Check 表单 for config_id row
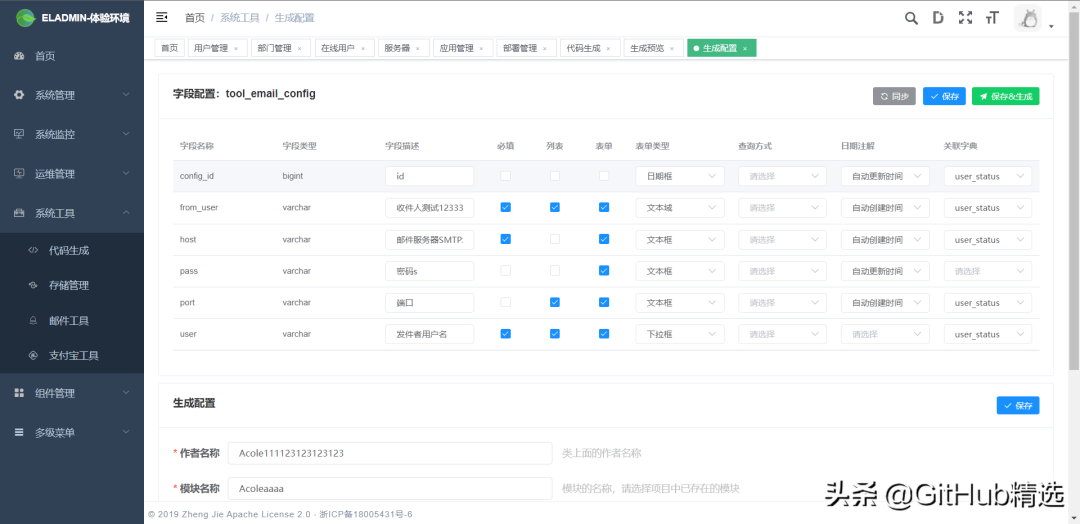 (604, 176)
